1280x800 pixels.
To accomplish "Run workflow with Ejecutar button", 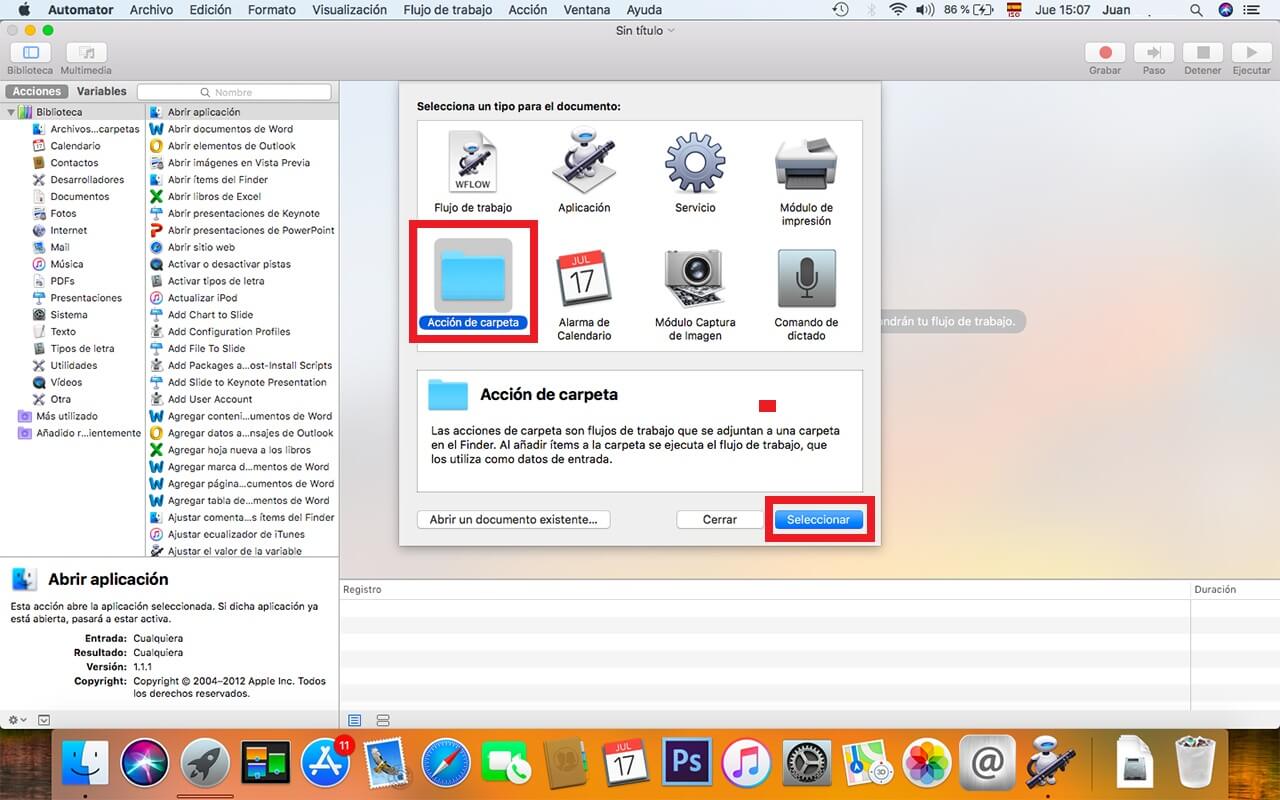I will click(x=1251, y=53).
